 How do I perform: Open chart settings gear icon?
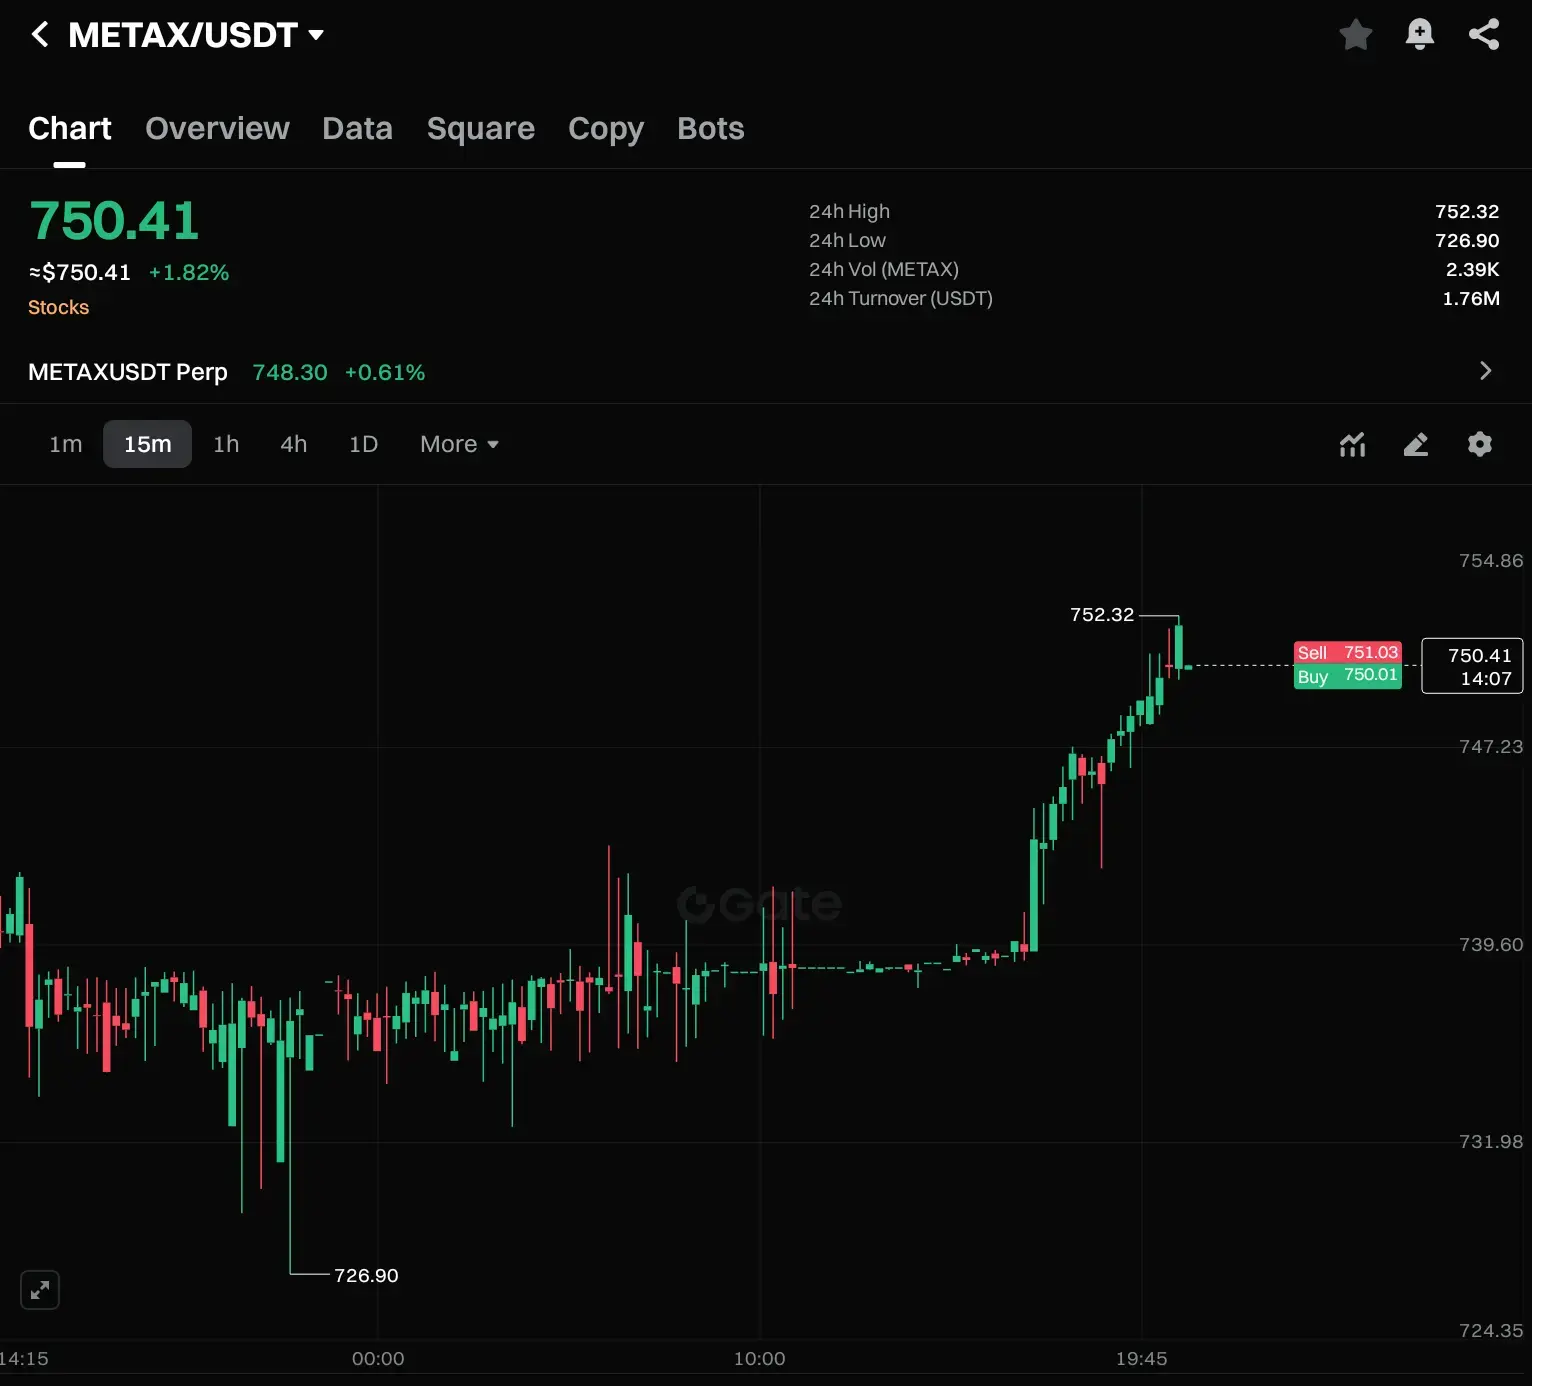1480,444
